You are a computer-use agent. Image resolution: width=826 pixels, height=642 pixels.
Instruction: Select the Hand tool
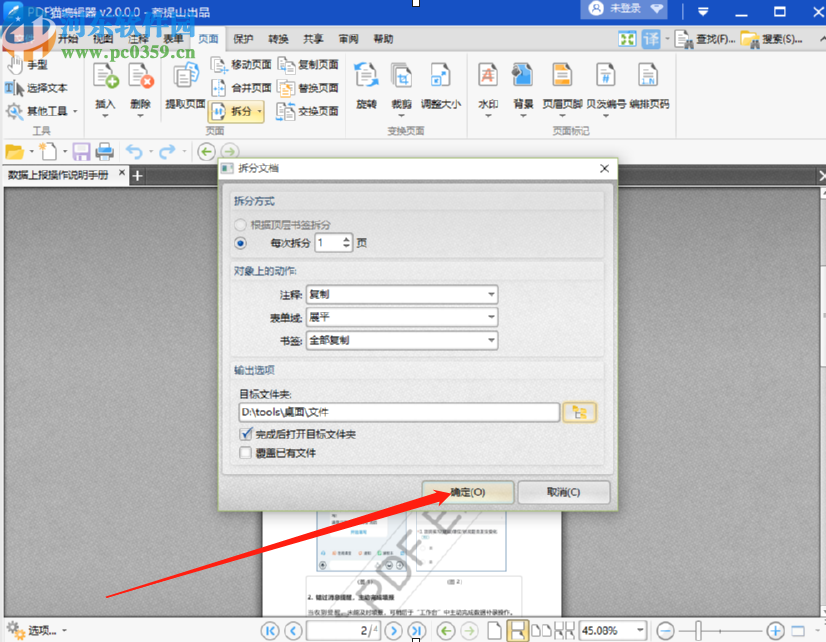point(27,65)
